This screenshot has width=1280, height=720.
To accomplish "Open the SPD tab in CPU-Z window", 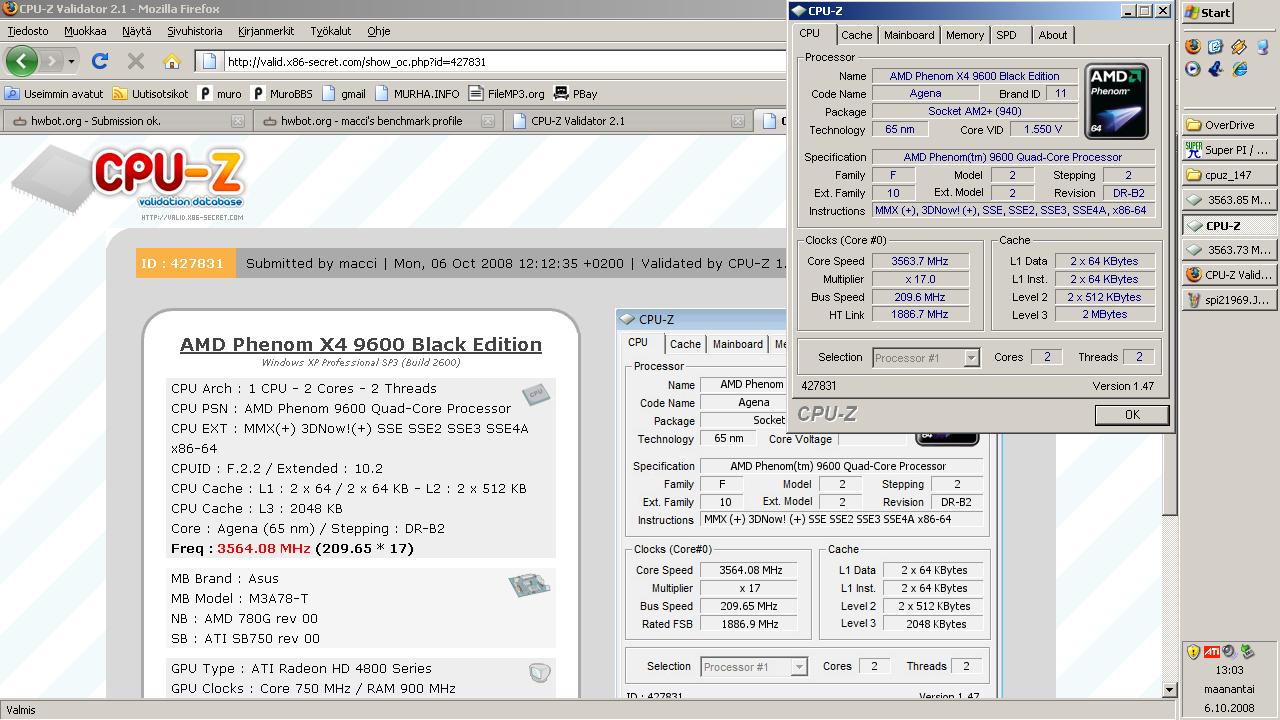I will coord(1007,35).
